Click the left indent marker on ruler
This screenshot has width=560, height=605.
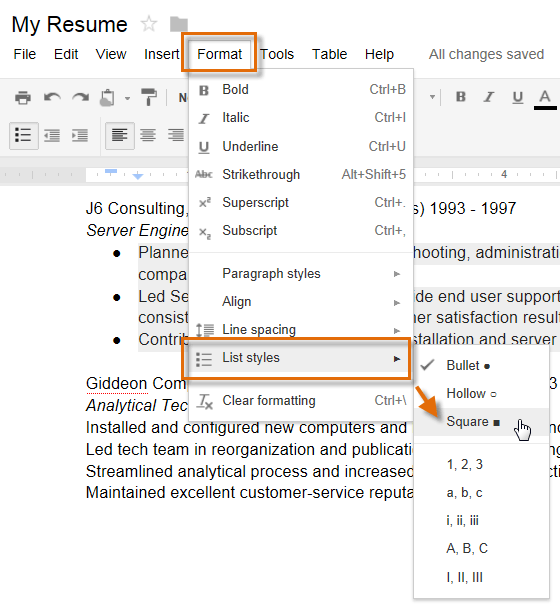(138, 176)
